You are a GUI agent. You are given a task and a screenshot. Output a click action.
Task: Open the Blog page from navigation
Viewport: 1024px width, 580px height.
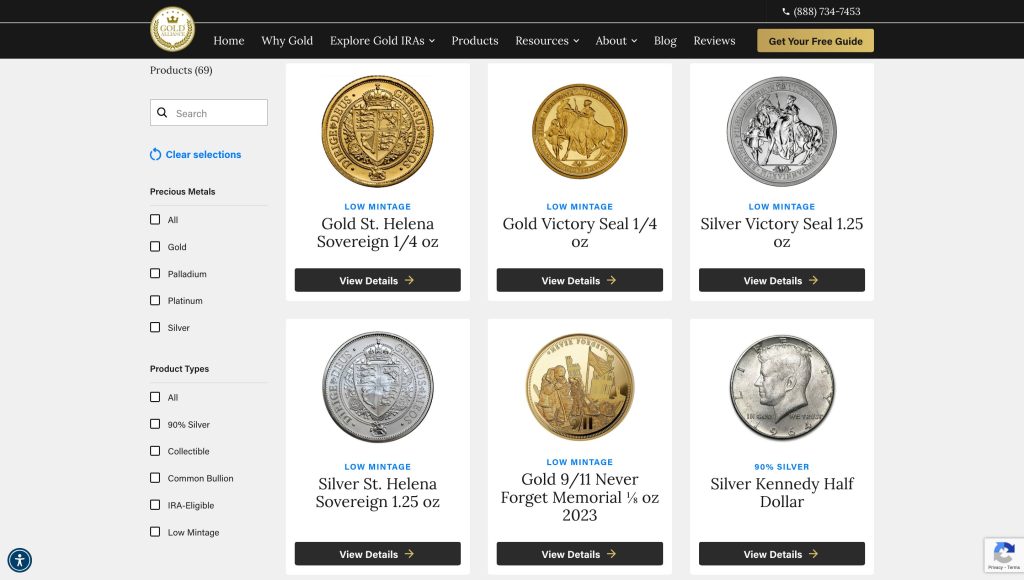point(665,41)
